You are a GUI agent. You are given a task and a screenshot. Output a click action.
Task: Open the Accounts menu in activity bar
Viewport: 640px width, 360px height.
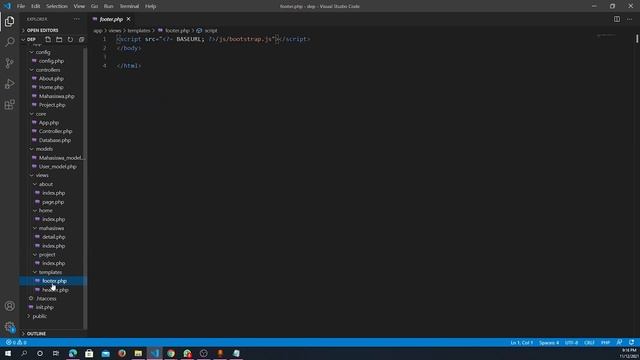point(9,306)
